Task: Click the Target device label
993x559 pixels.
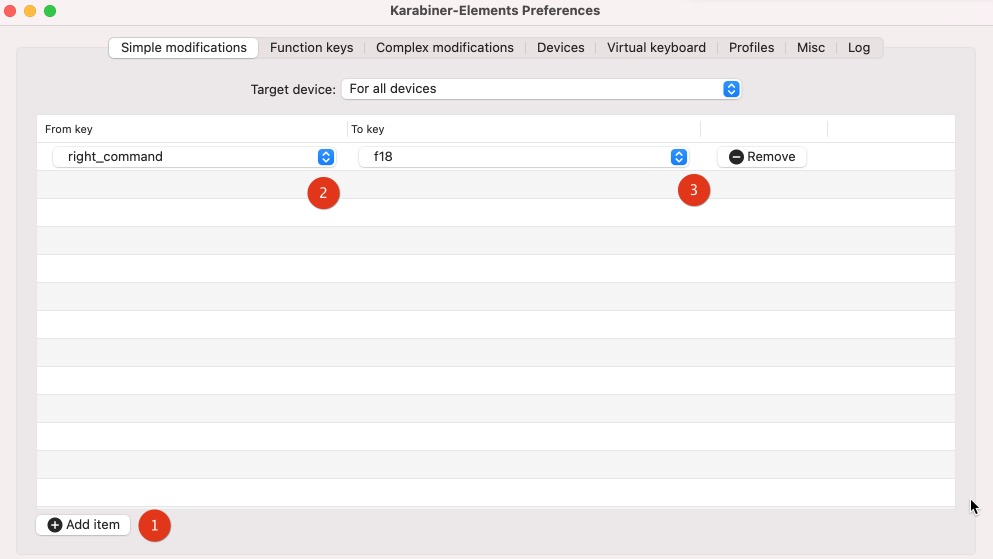Action: [x=293, y=89]
